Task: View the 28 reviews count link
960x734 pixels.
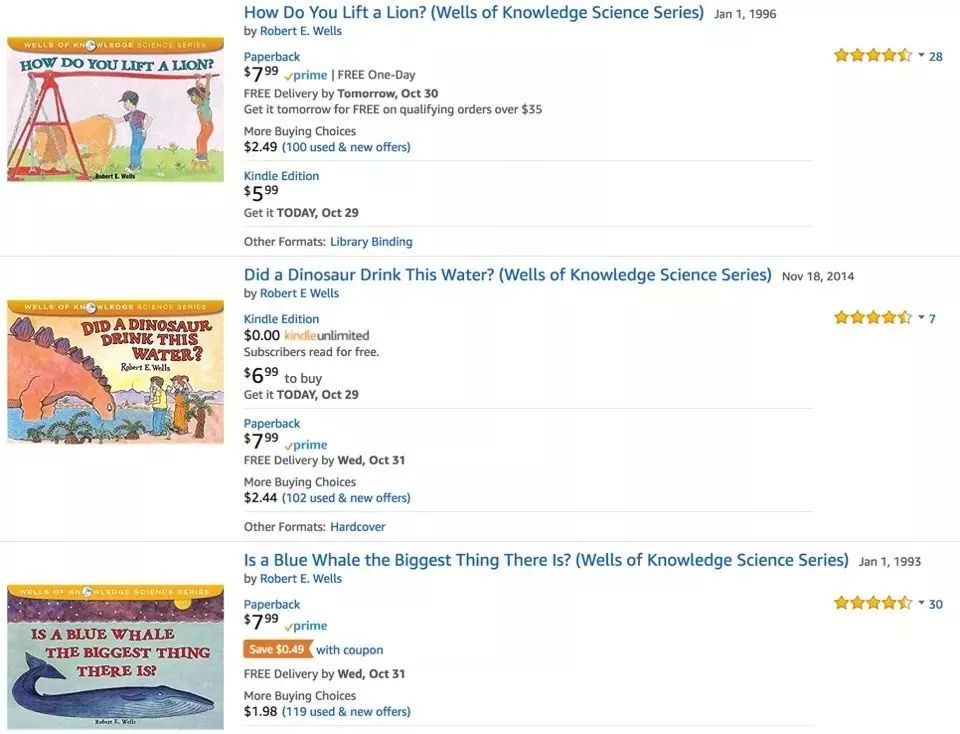Action: [x=936, y=56]
